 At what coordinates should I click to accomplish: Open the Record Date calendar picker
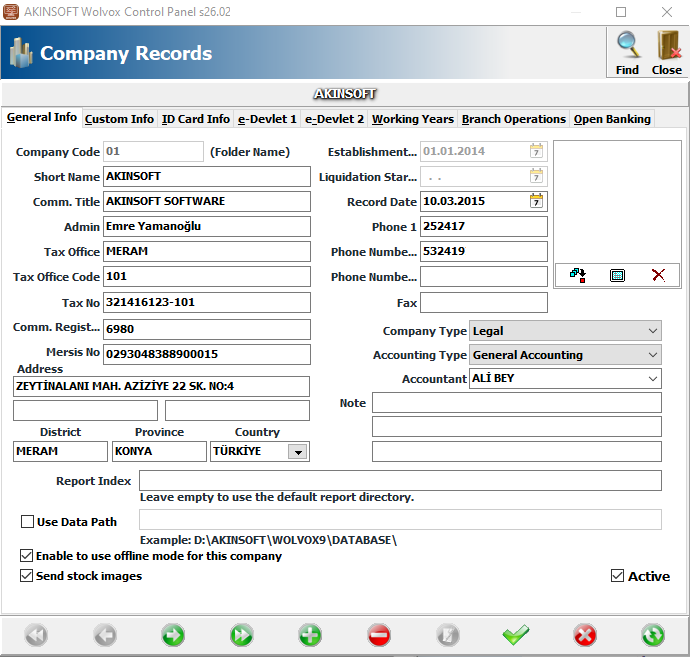(x=537, y=201)
